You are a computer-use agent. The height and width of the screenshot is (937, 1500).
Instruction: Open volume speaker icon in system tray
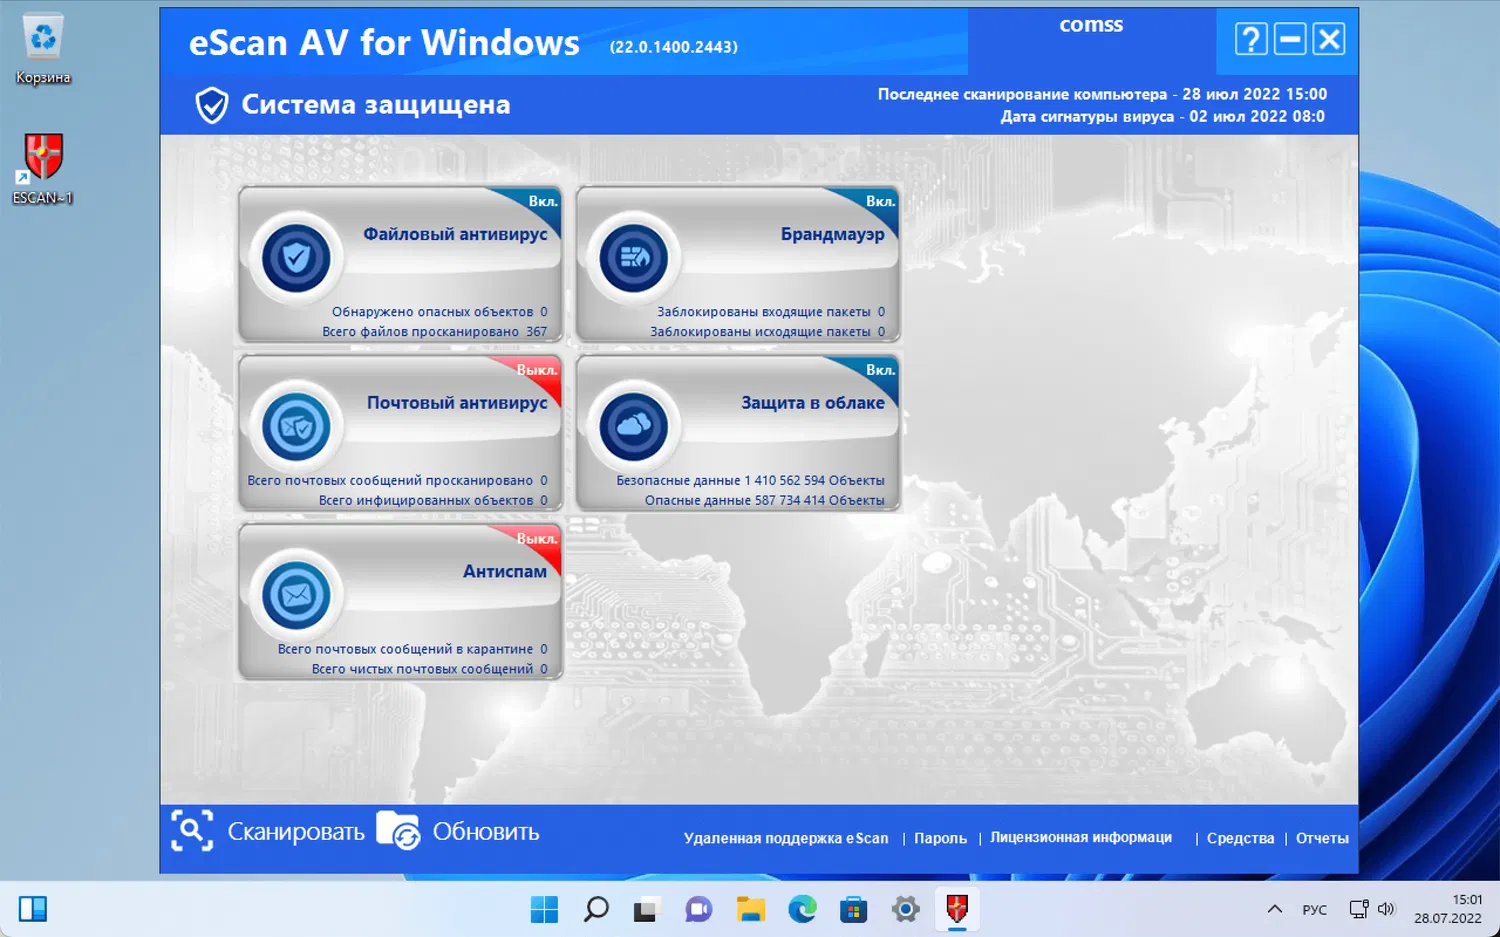pos(1386,909)
